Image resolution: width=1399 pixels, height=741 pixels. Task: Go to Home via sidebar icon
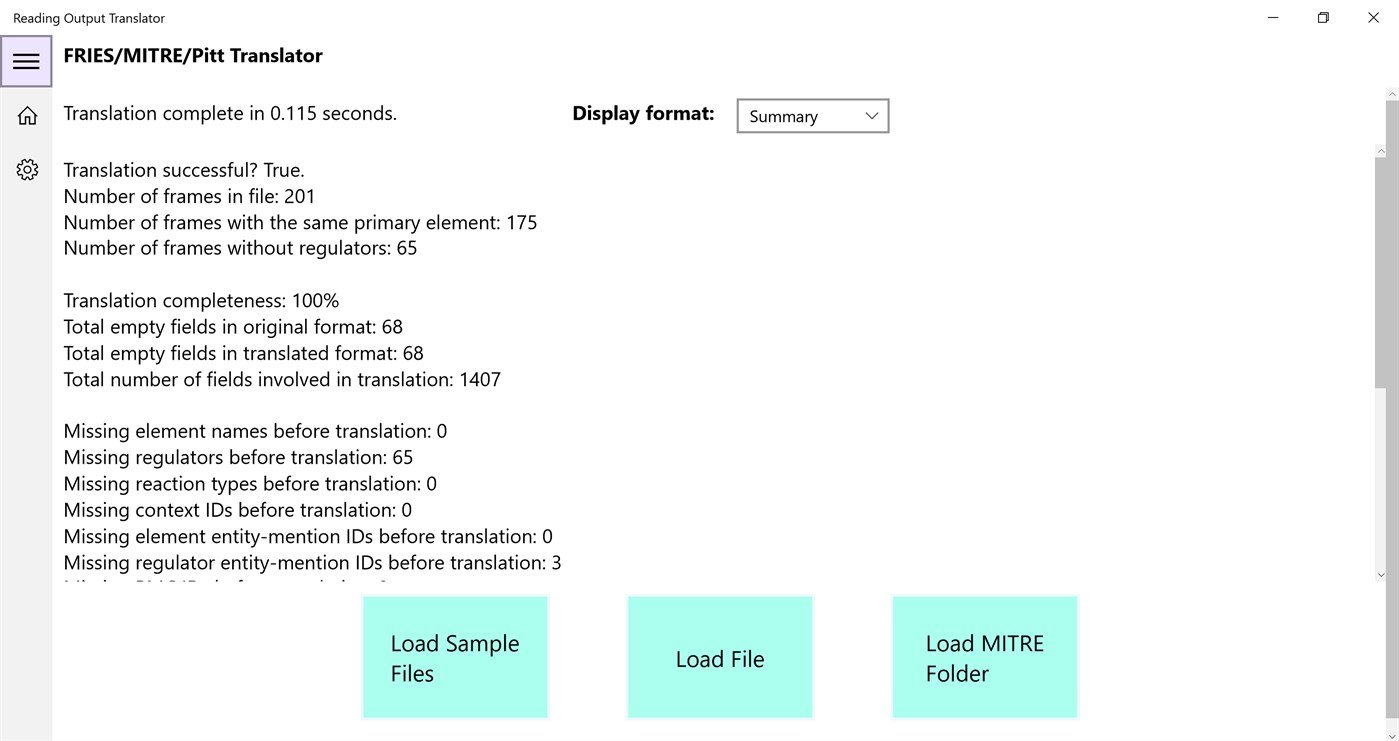(x=27, y=116)
